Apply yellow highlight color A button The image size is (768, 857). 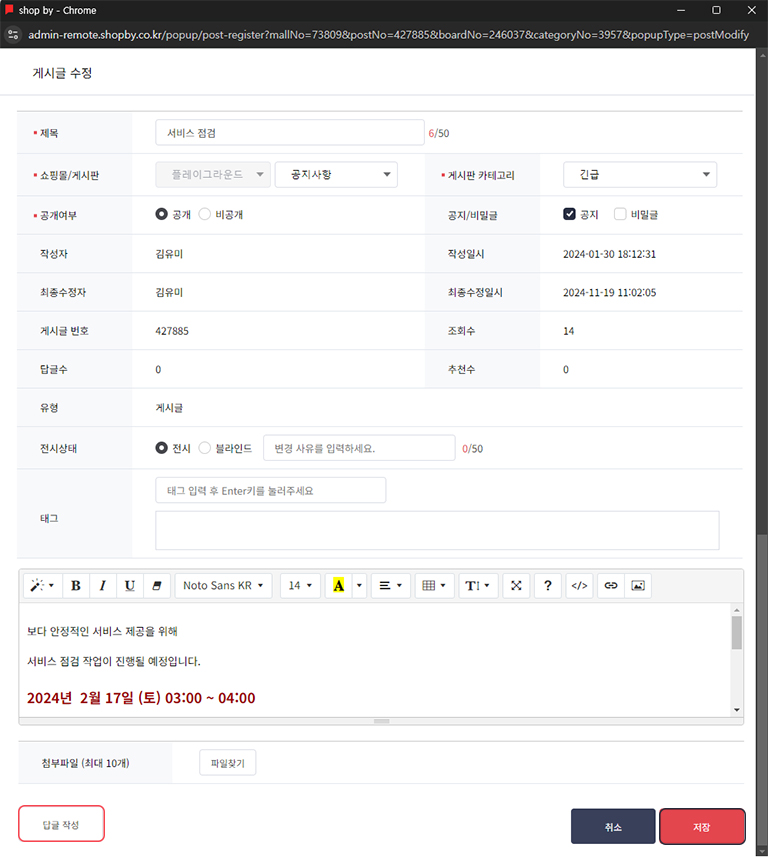[x=338, y=586]
